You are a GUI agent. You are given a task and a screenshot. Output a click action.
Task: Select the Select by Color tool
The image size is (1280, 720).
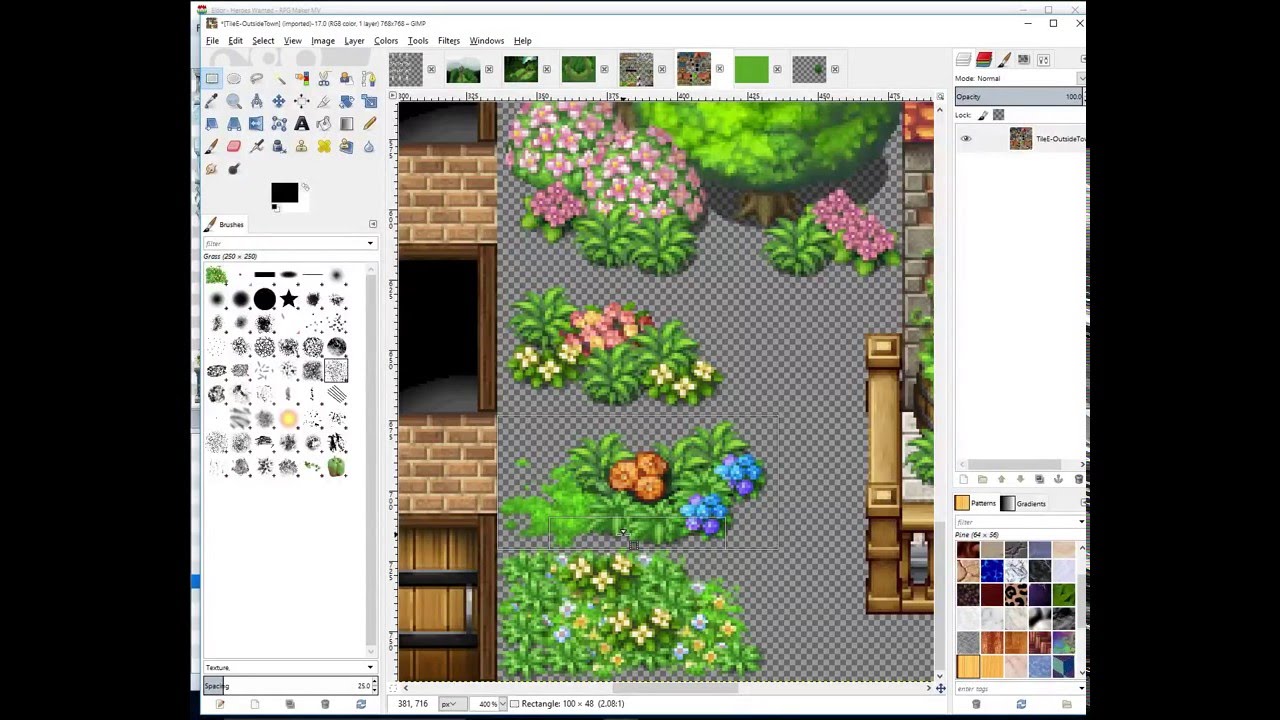302,78
